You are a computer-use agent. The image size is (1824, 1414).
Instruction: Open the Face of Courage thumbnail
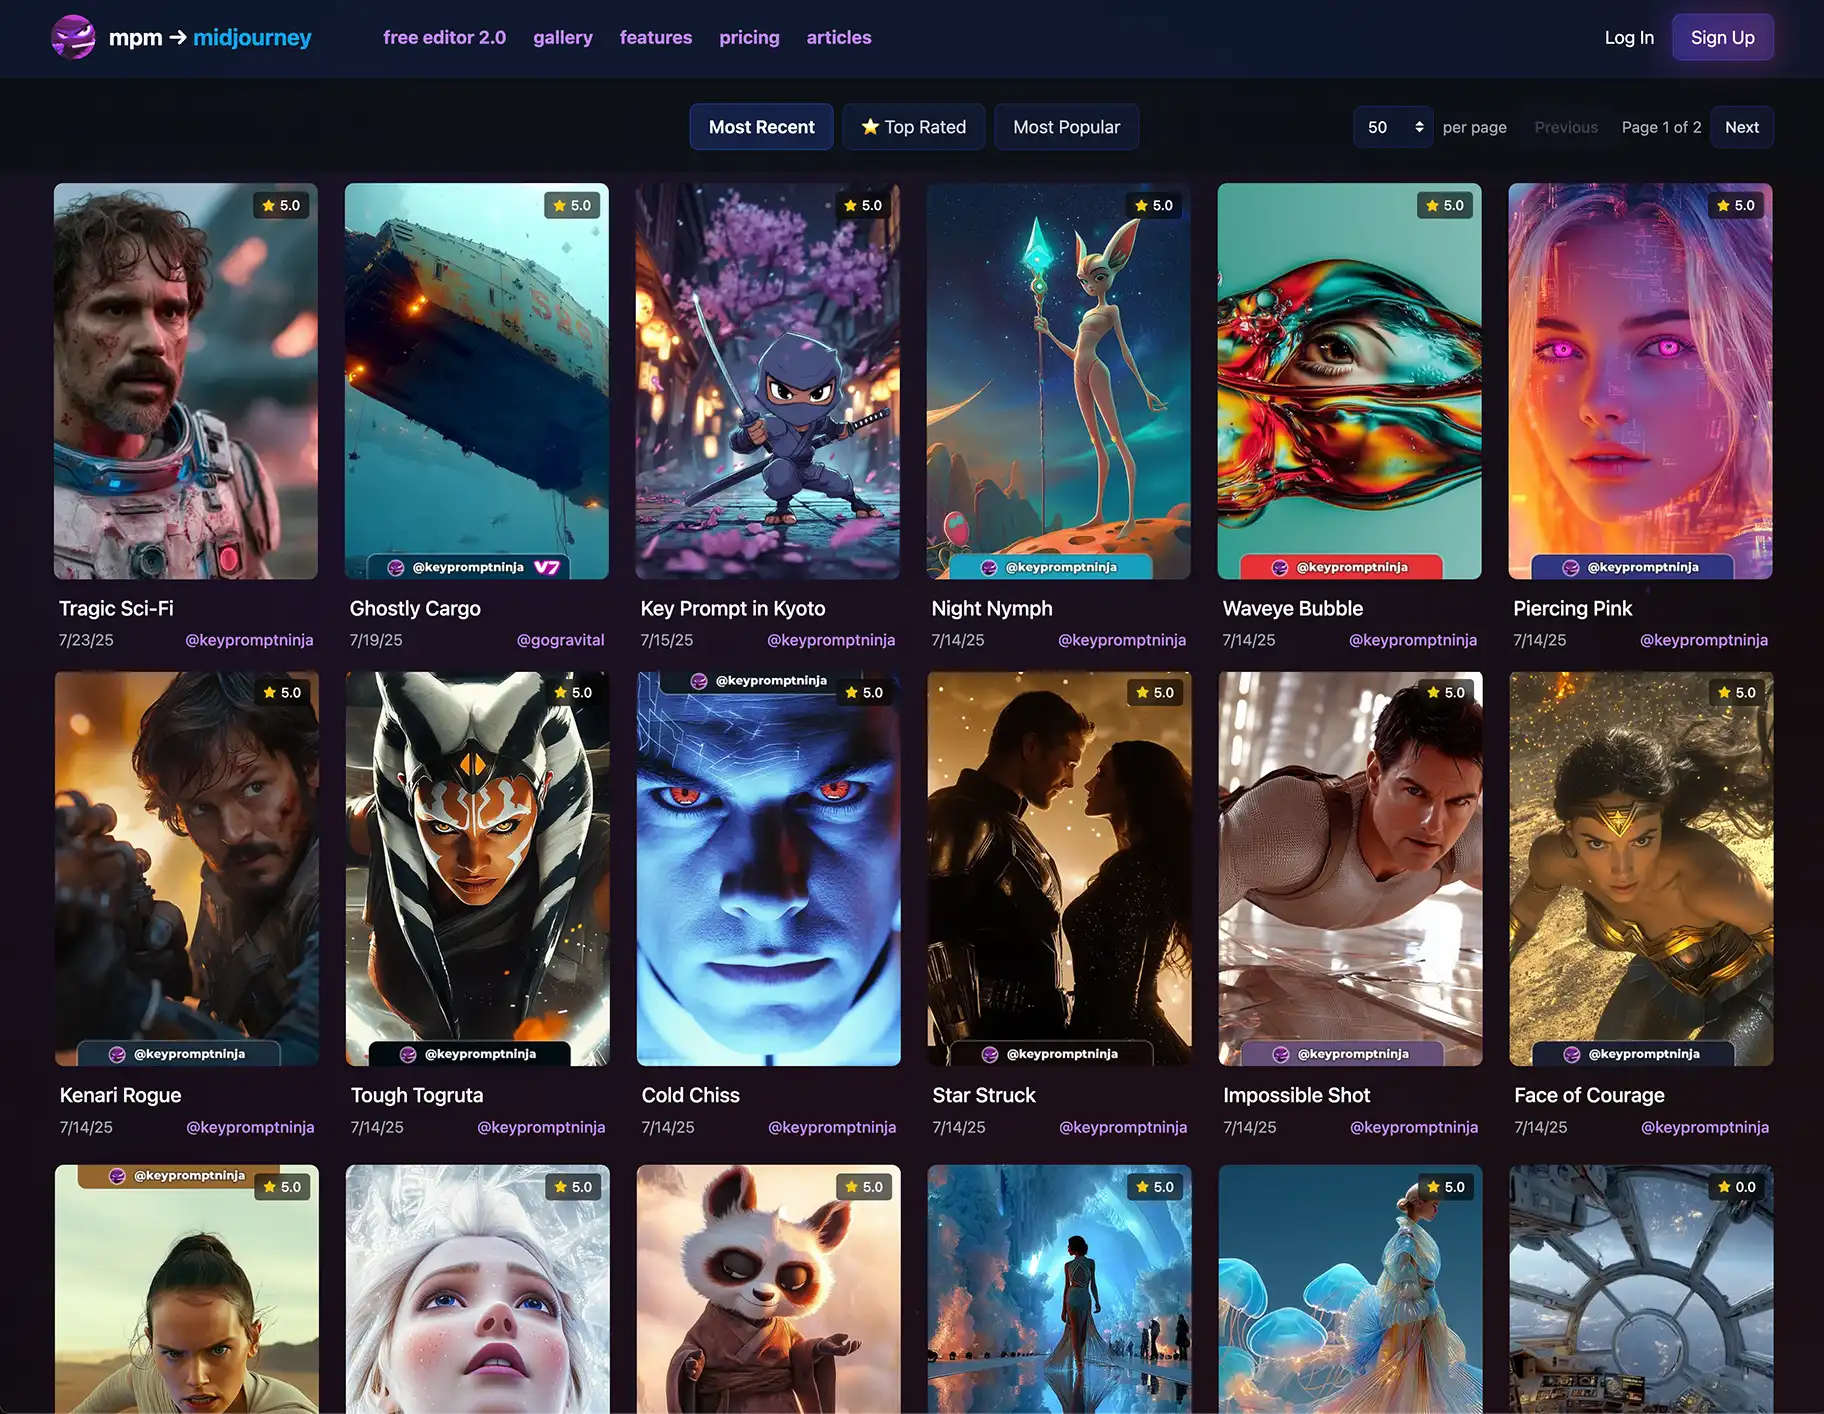[1642, 868]
